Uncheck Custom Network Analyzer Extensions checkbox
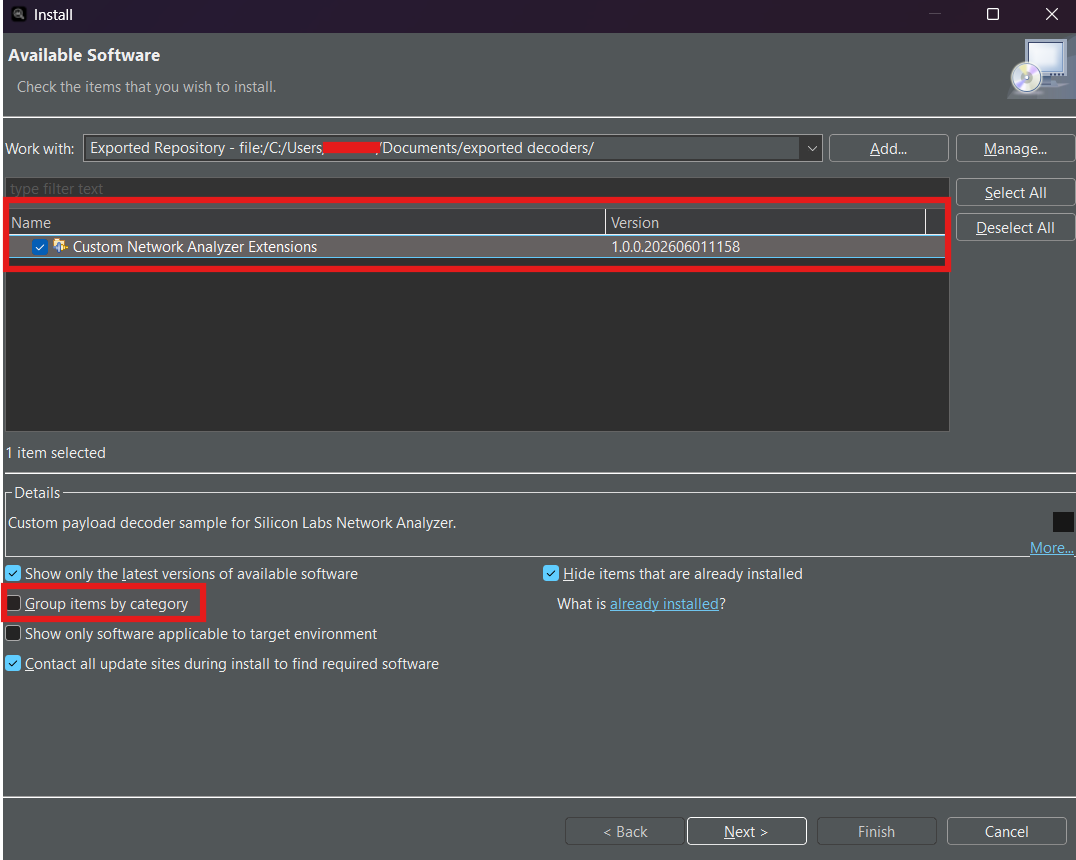This screenshot has width=1076, height=860. click(40, 247)
